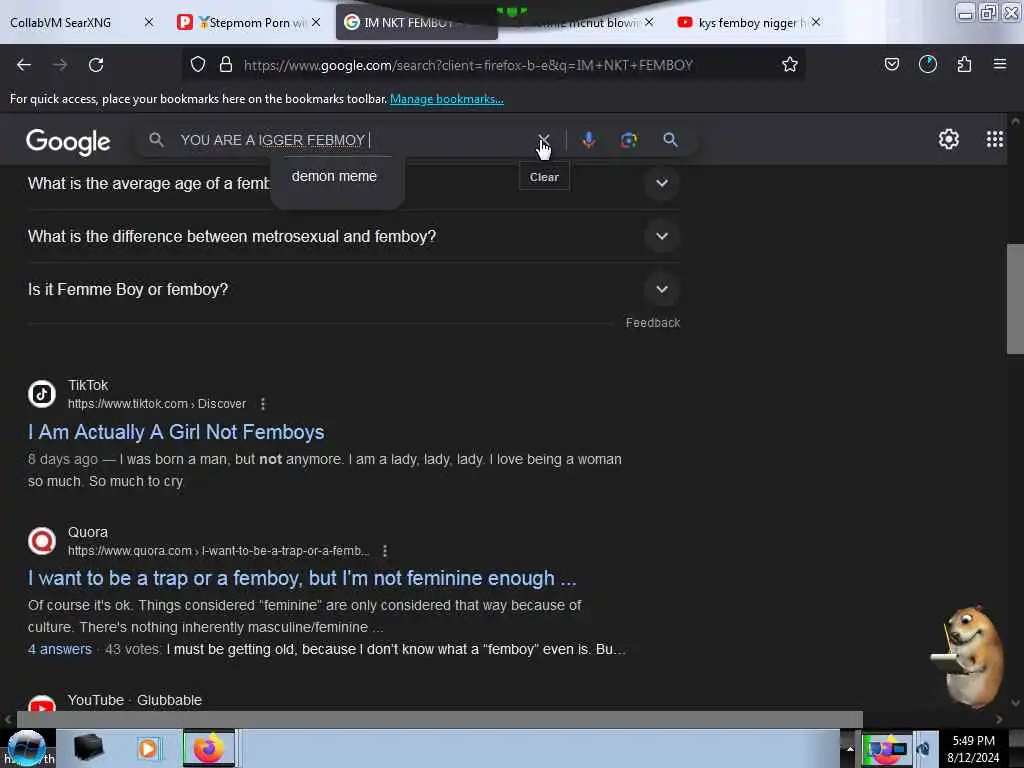Screen dimensions: 1024x768
Task: Click the horizontal scrollbar at the page bottom
Action: tap(439, 719)
